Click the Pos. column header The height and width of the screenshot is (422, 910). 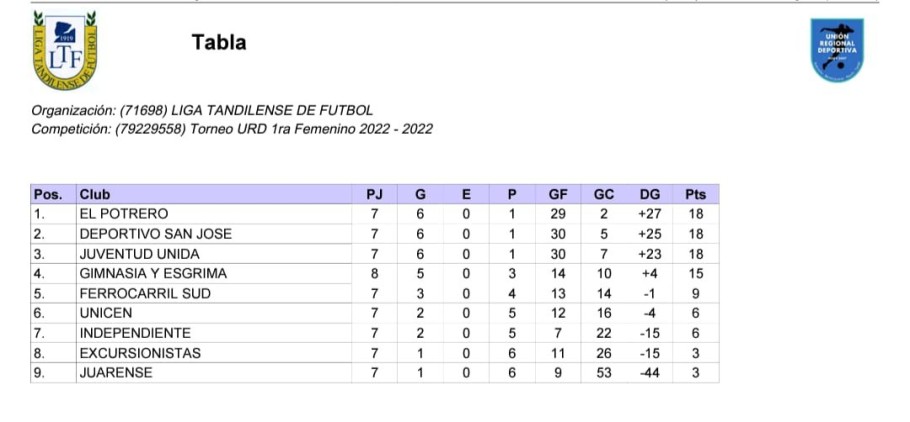[53, 194]
